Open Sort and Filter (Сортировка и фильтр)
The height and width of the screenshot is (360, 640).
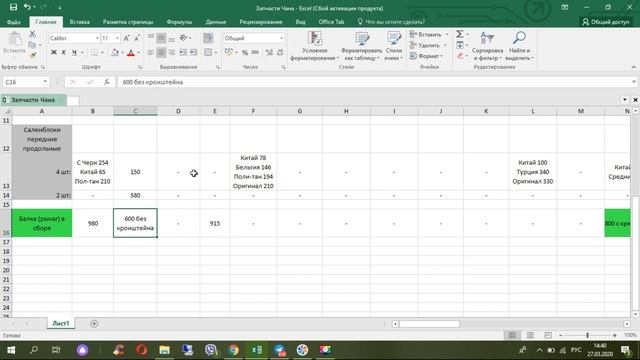click(487, 46)
